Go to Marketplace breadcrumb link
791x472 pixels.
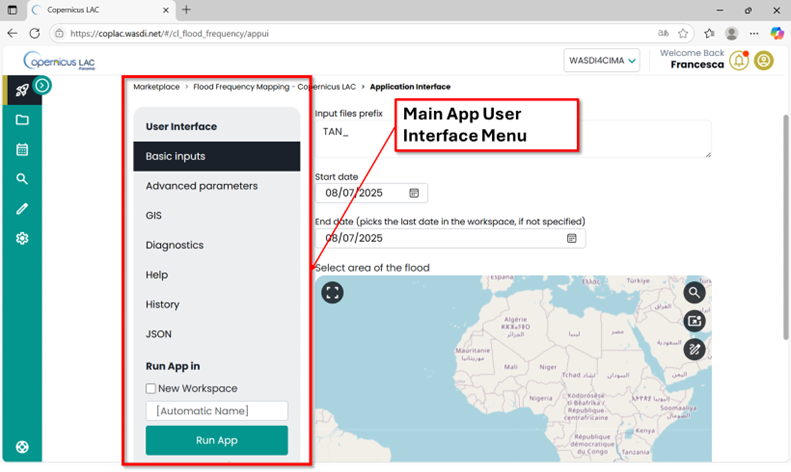pos(156,87)
